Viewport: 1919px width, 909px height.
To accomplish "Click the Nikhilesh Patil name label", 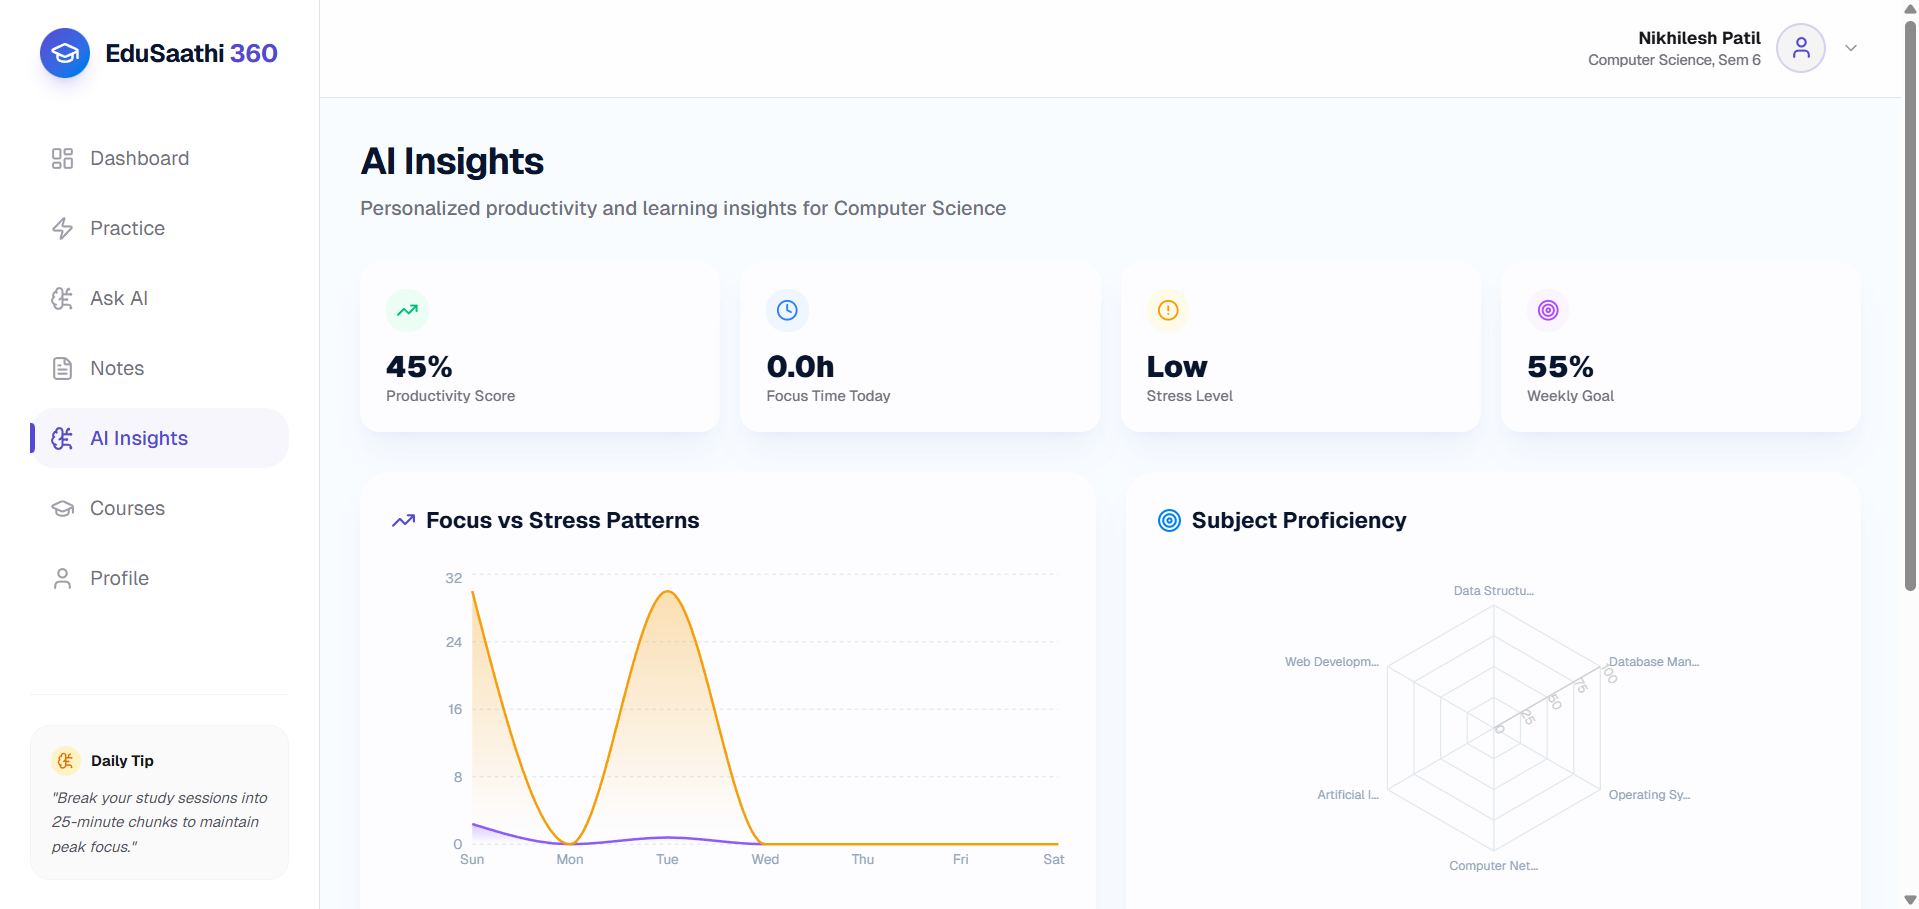I will coord(1699,38).
